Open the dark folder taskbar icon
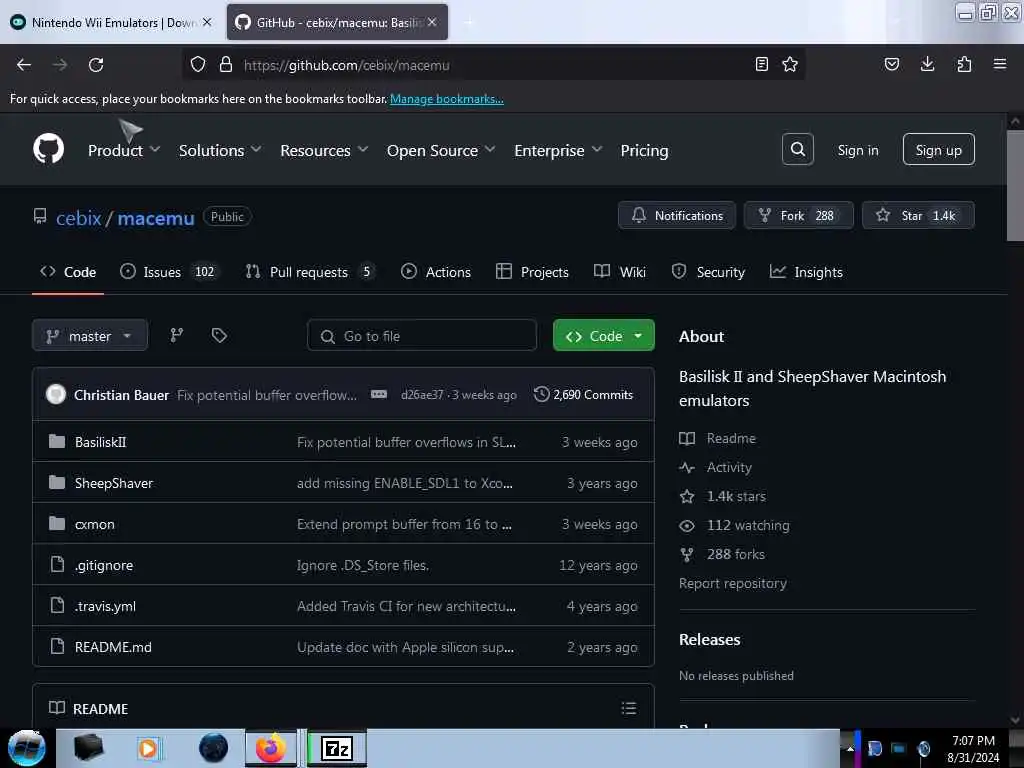Viewport: 1024px width, 768px height. 88,748
